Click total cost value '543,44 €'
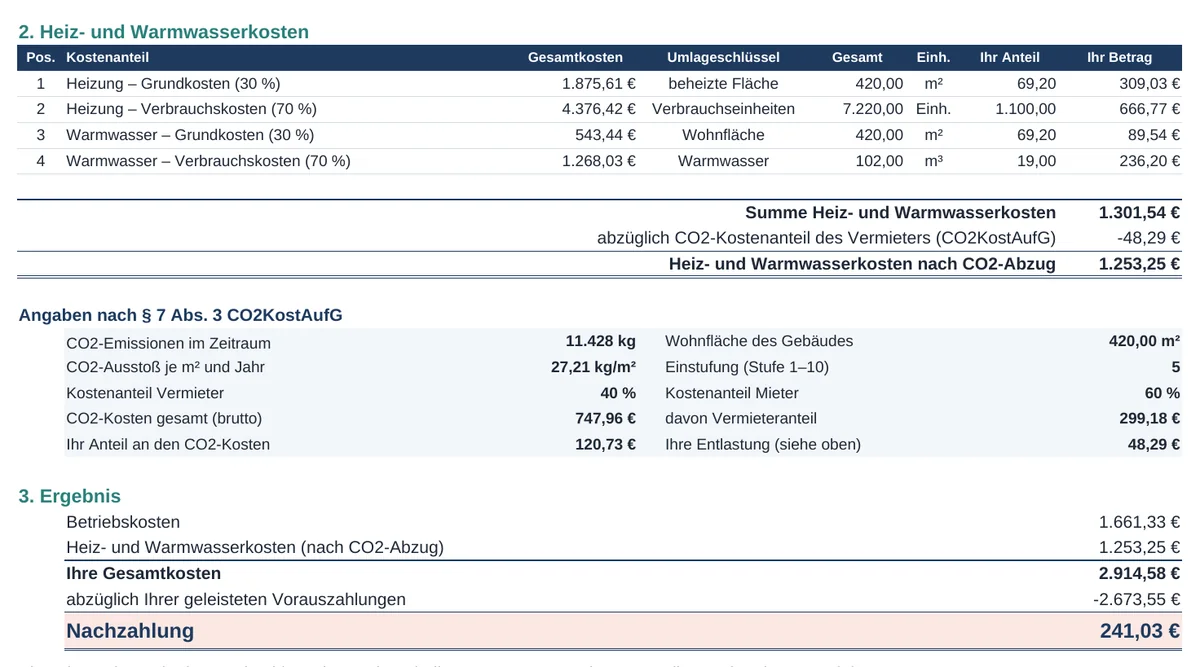1200x667 pixels. click(605, 135)
